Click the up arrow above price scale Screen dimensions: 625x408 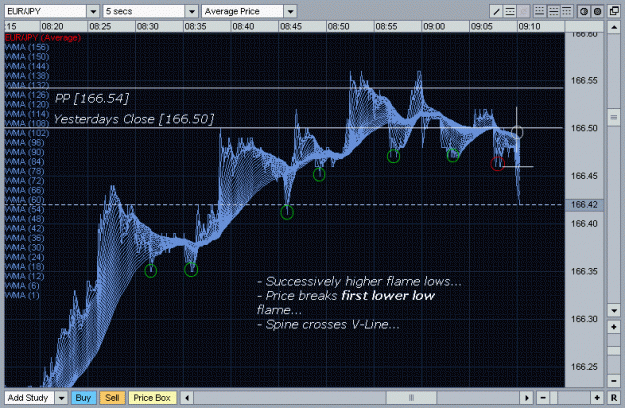(x=614, y=27)
